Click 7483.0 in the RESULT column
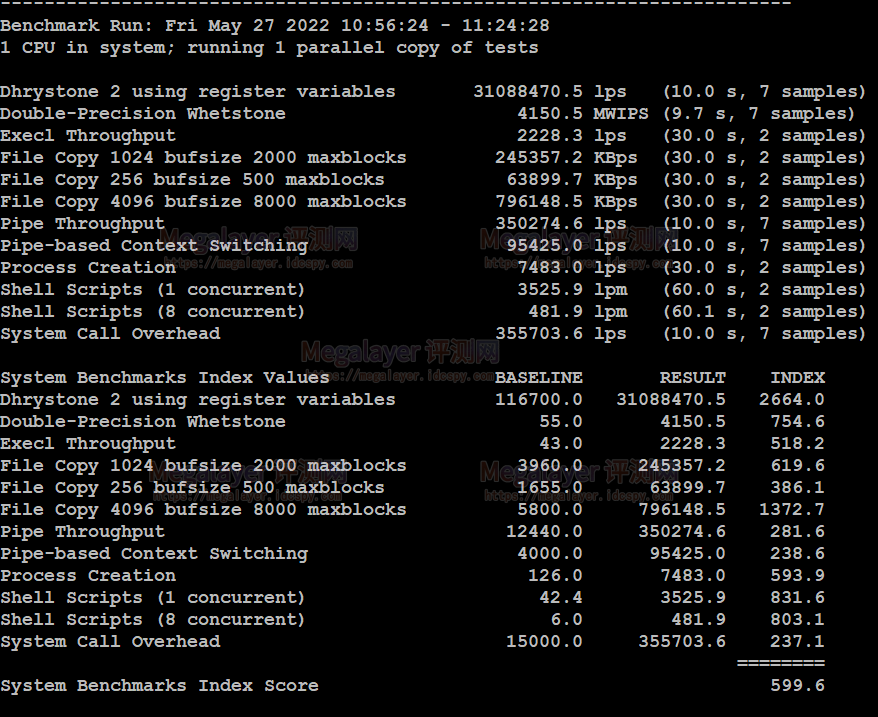The width and height of the screenshot is (878, 717). coord(693,575)
